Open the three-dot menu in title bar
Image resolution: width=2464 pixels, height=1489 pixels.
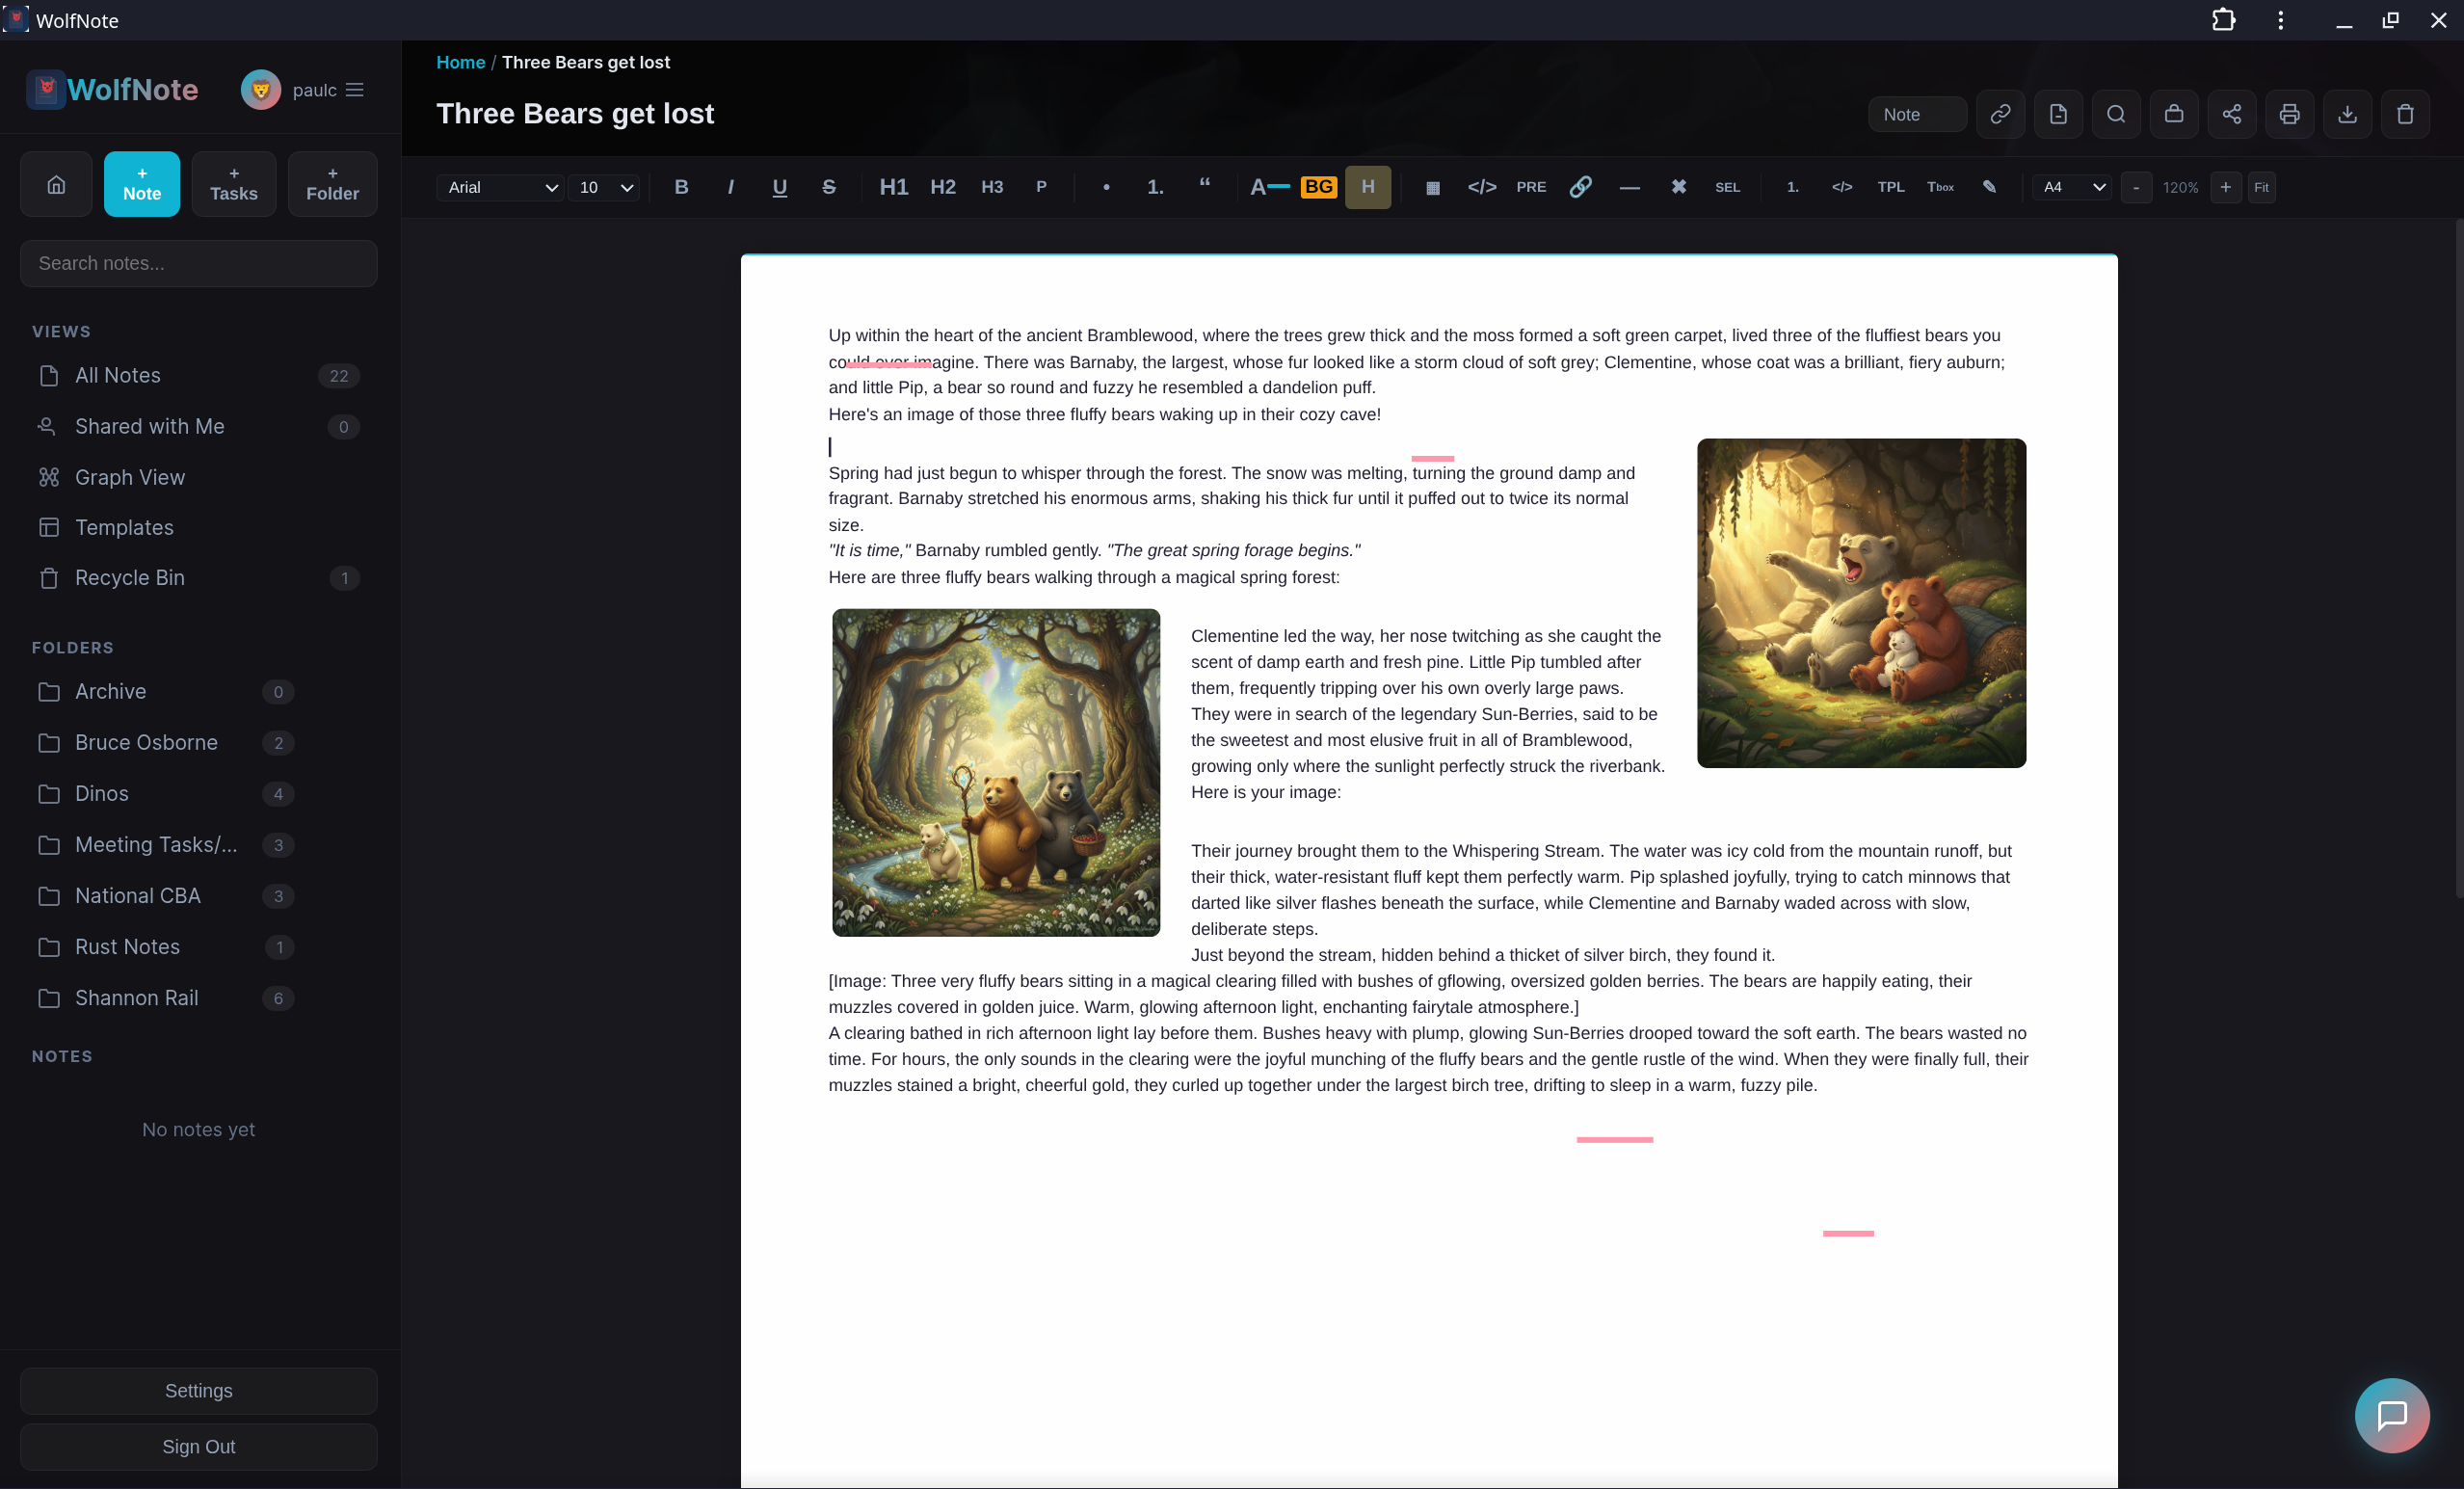tap(2280, 20)
